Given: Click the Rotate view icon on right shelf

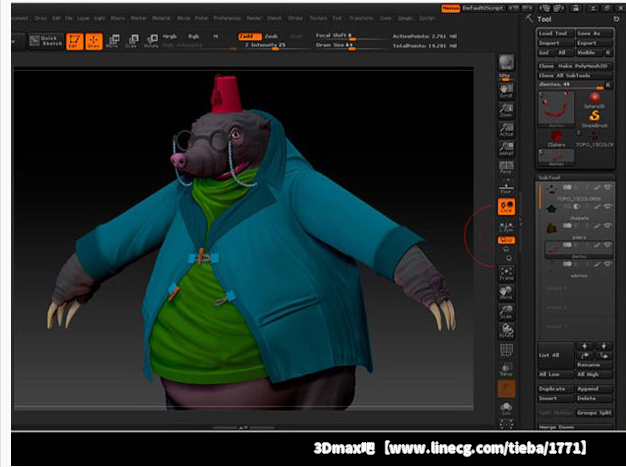Looking at the screenshot, I should [x=506, y=330].
